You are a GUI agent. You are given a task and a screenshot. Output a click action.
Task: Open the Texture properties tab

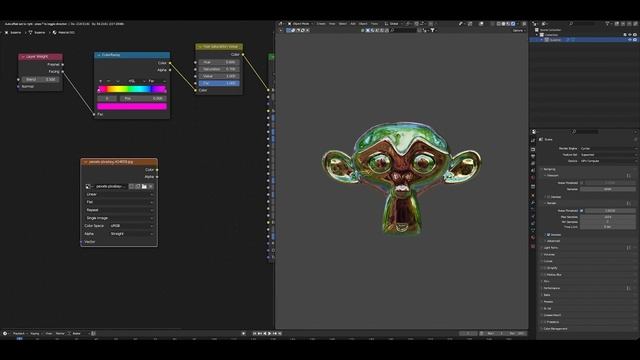pos(533,246)
